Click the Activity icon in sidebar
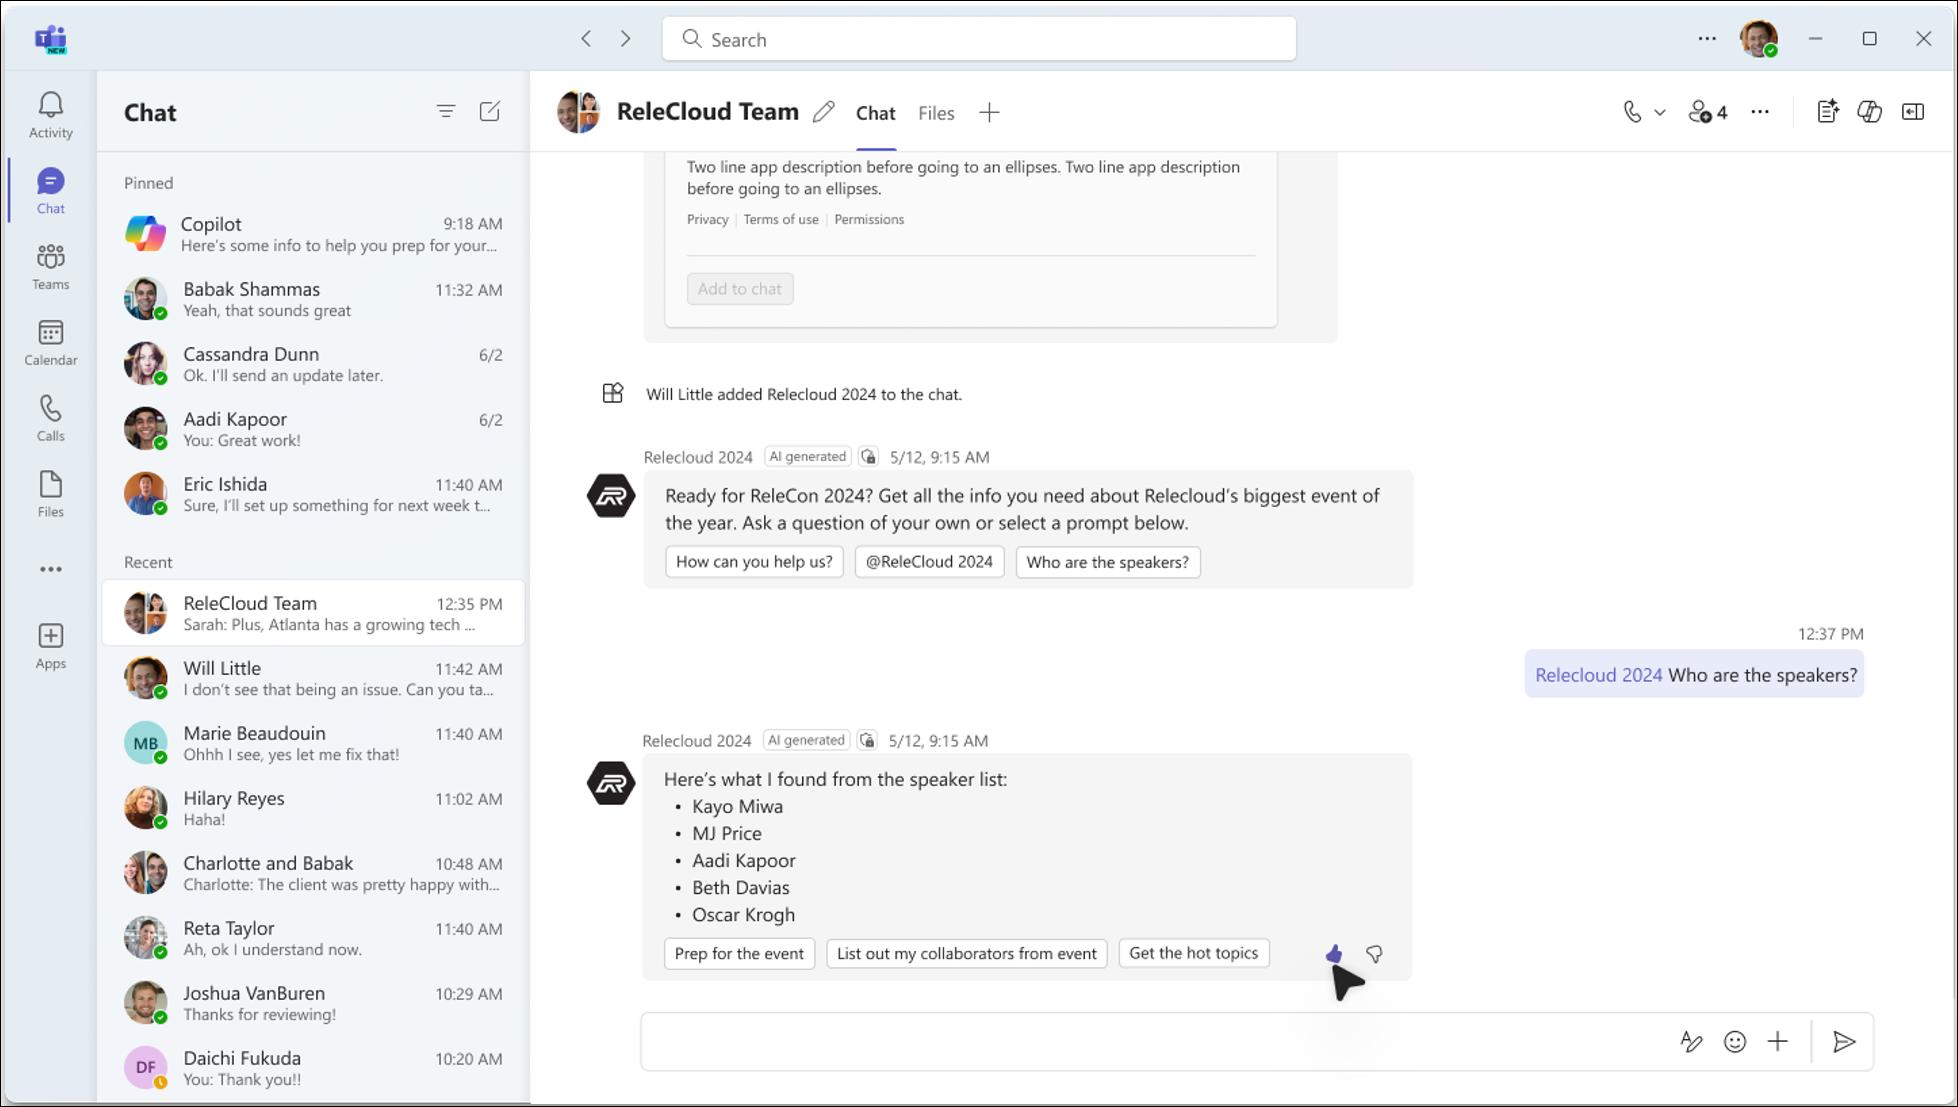 pos(50,114)
